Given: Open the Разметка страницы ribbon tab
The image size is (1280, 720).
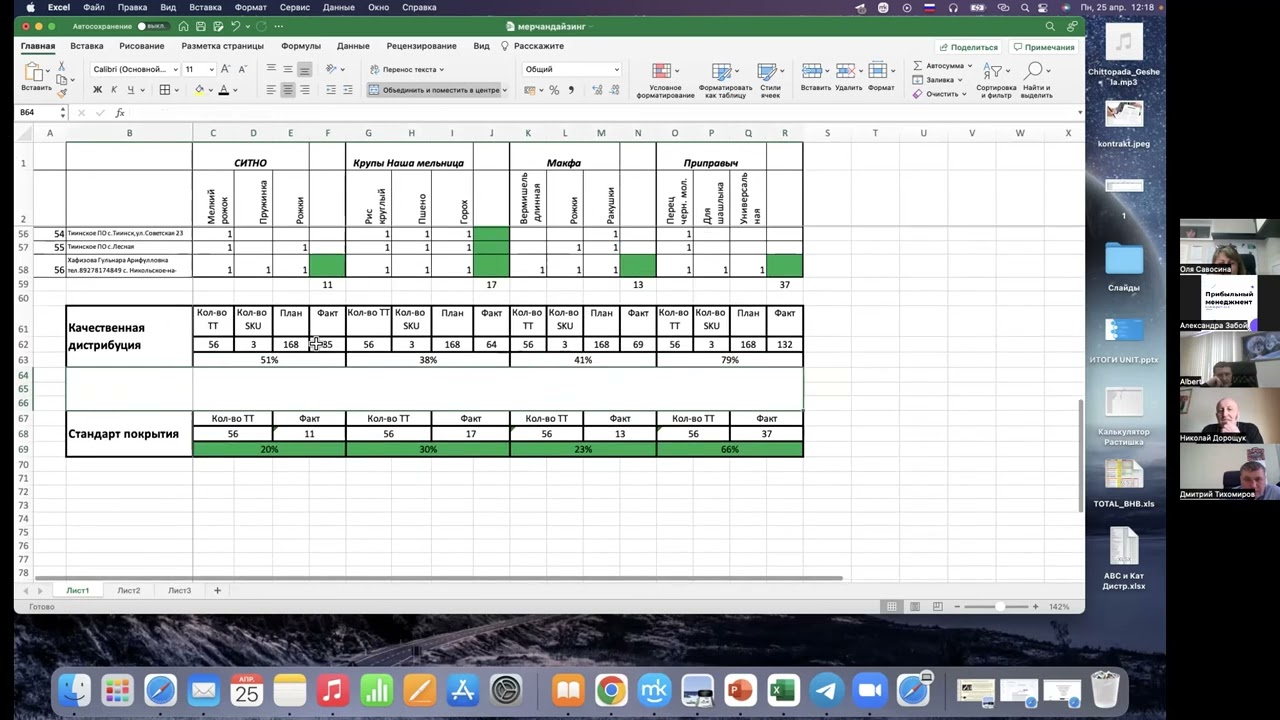Looking at the screenshot, I should 222,46.
